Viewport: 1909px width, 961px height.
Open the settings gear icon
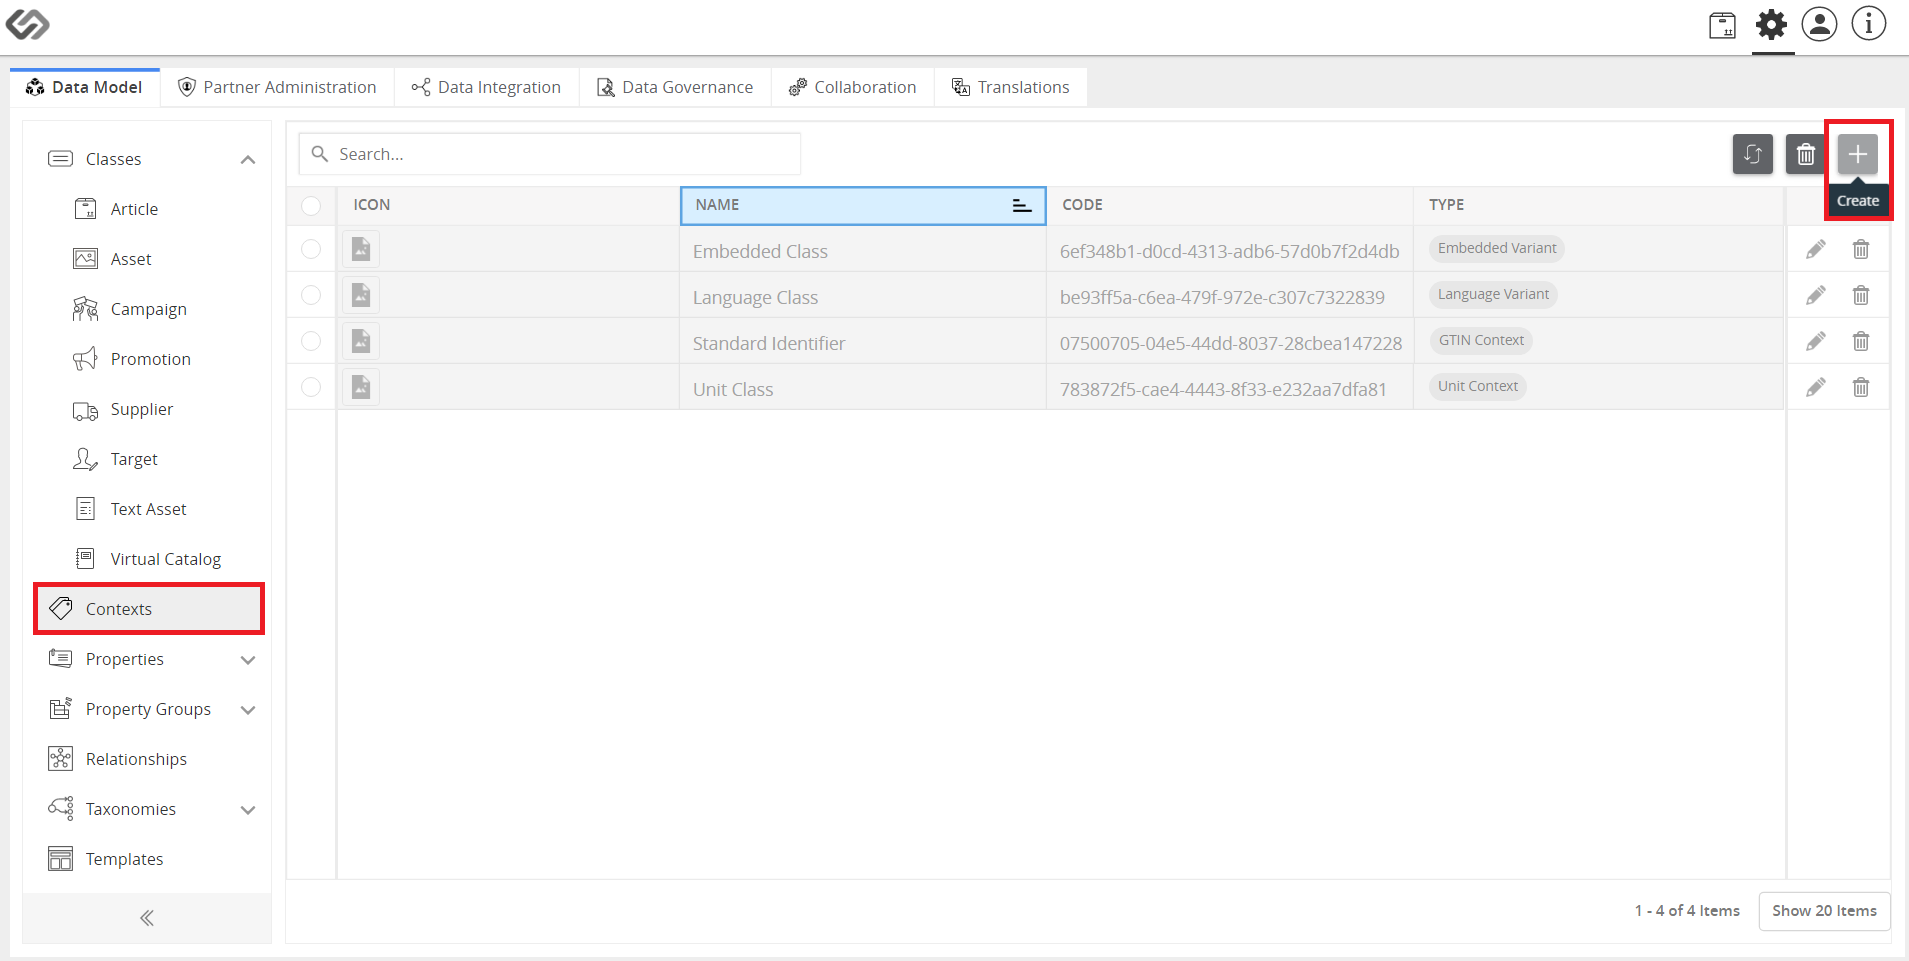coord(1772,24)
